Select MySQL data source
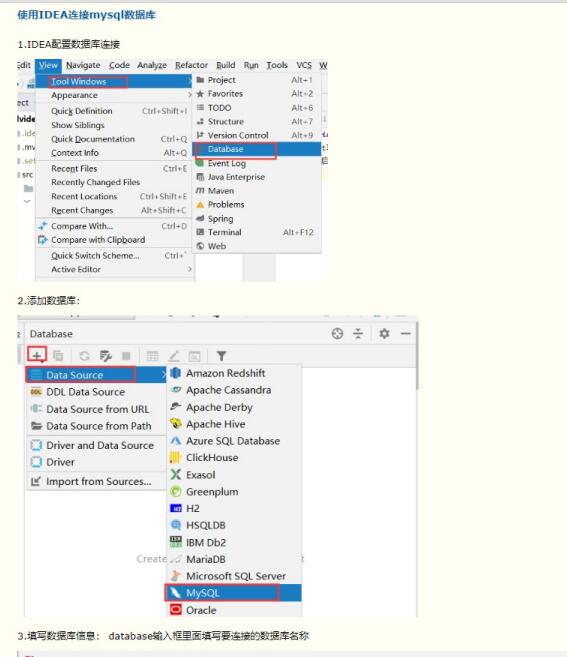The width and height of the screenshot is (567, 657). pos(234,593)
